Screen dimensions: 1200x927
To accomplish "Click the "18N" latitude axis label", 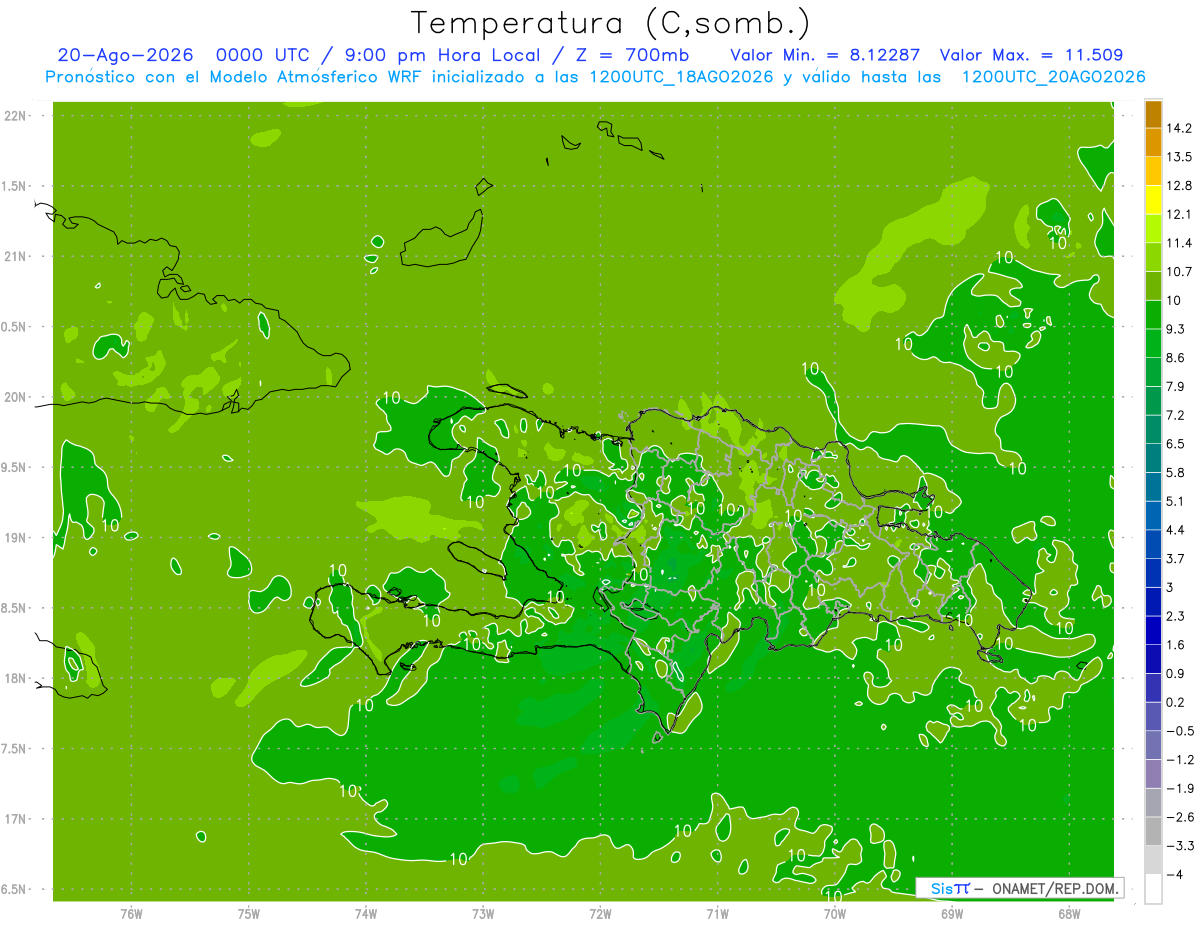I will [17, 678].
